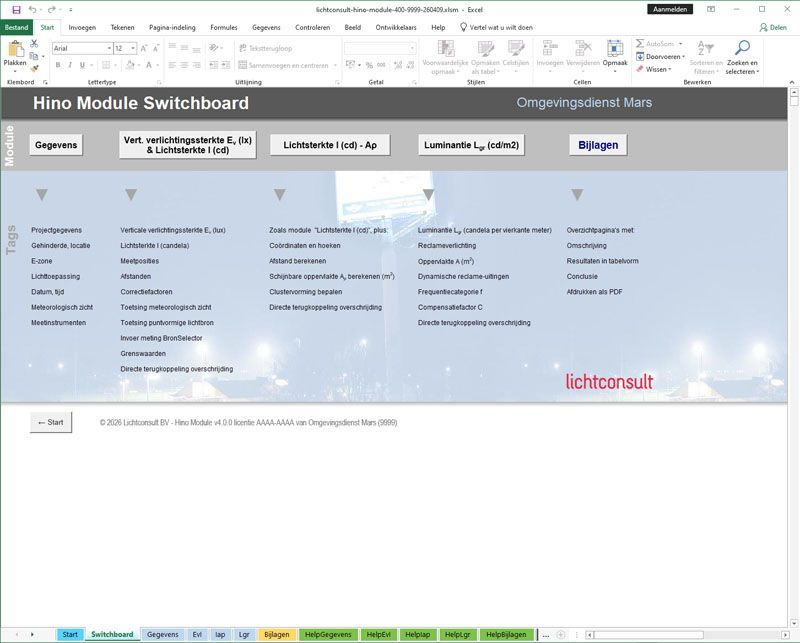800x643 pixels.
Task: Click the fill color bucket icon
Action: [130, 65]
